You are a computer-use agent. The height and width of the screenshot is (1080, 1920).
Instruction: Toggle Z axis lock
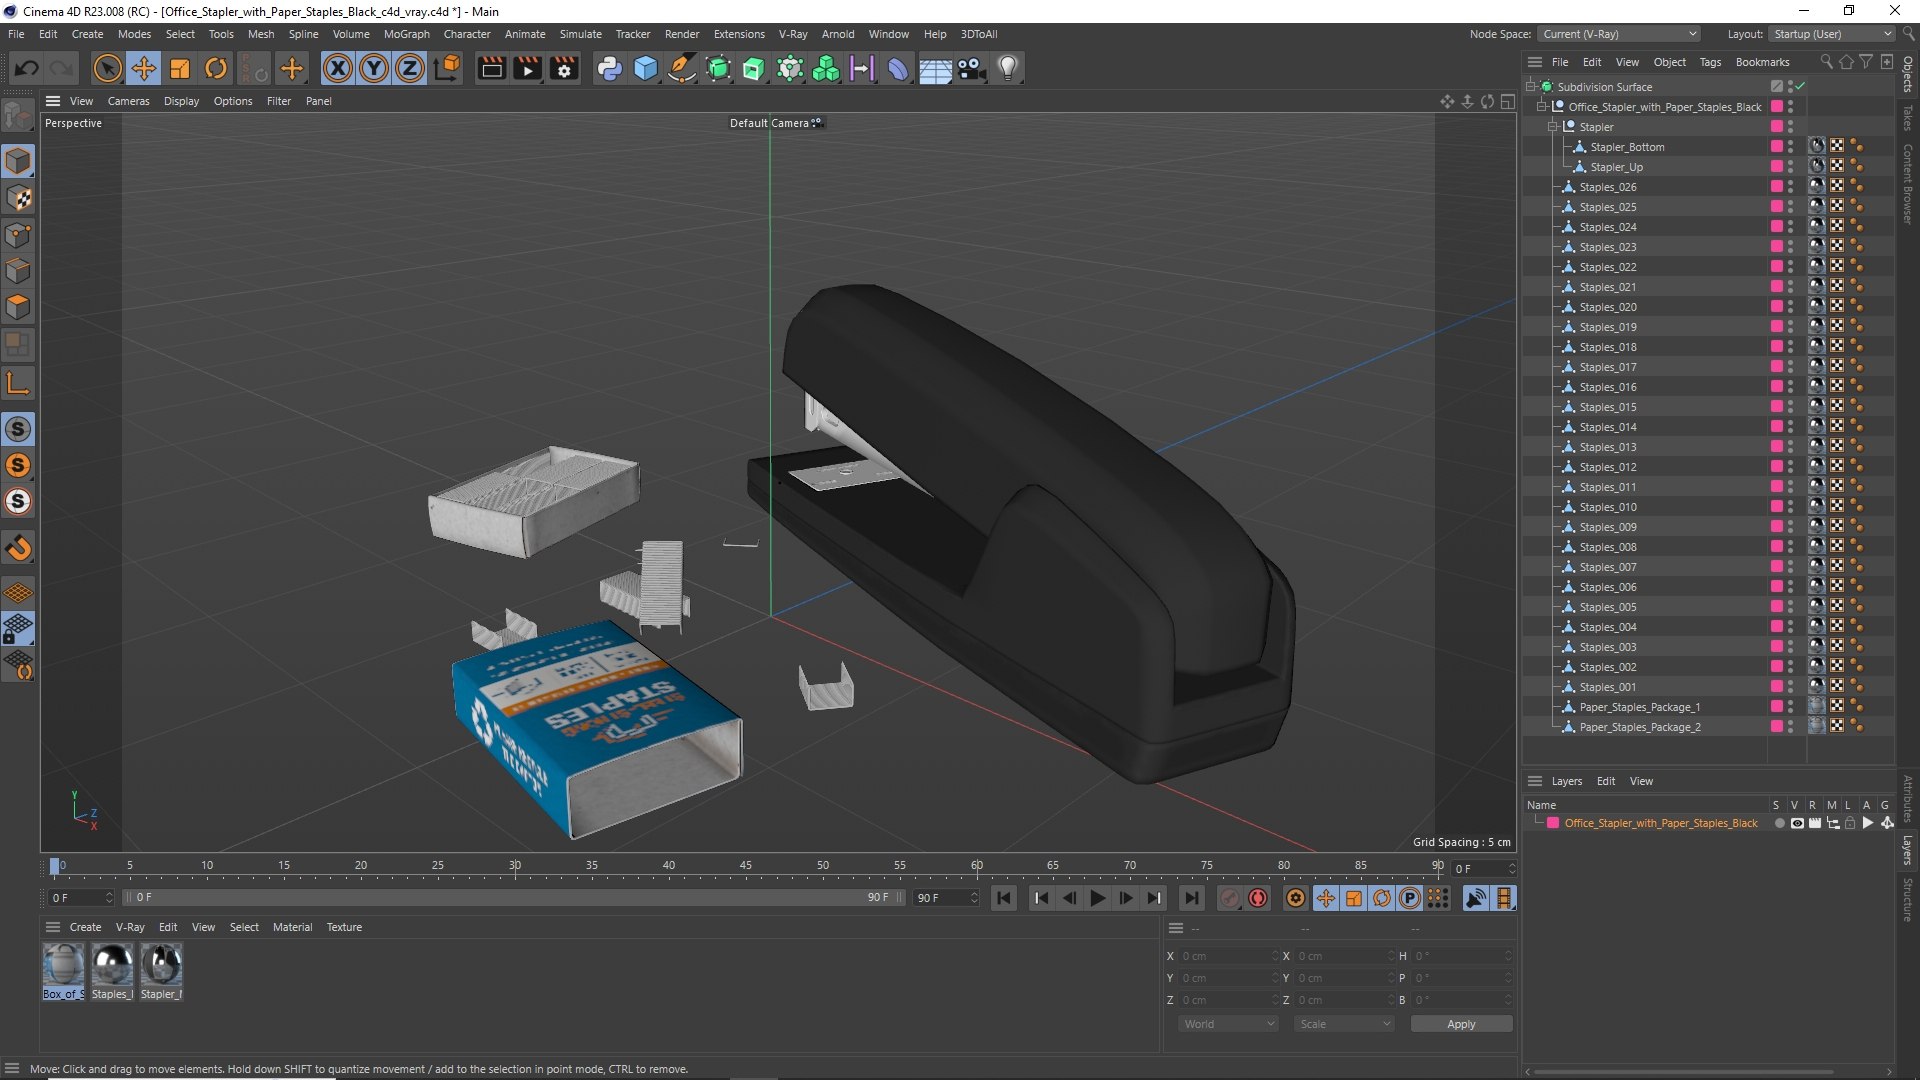410,68
